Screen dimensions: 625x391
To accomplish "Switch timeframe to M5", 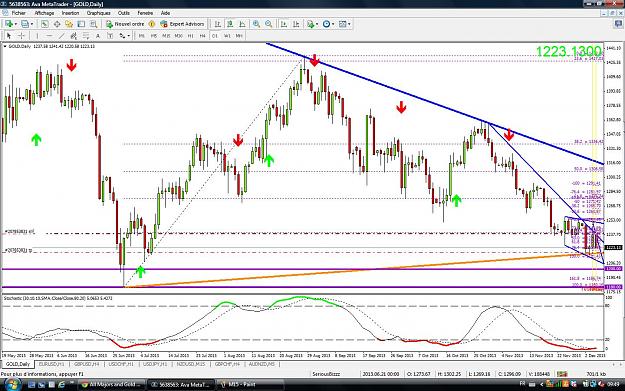I will tap(154, 36).
